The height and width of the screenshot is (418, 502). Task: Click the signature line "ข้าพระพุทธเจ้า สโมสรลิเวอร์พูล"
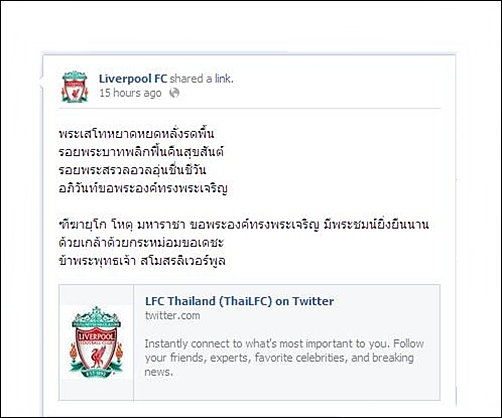(142, 261)
